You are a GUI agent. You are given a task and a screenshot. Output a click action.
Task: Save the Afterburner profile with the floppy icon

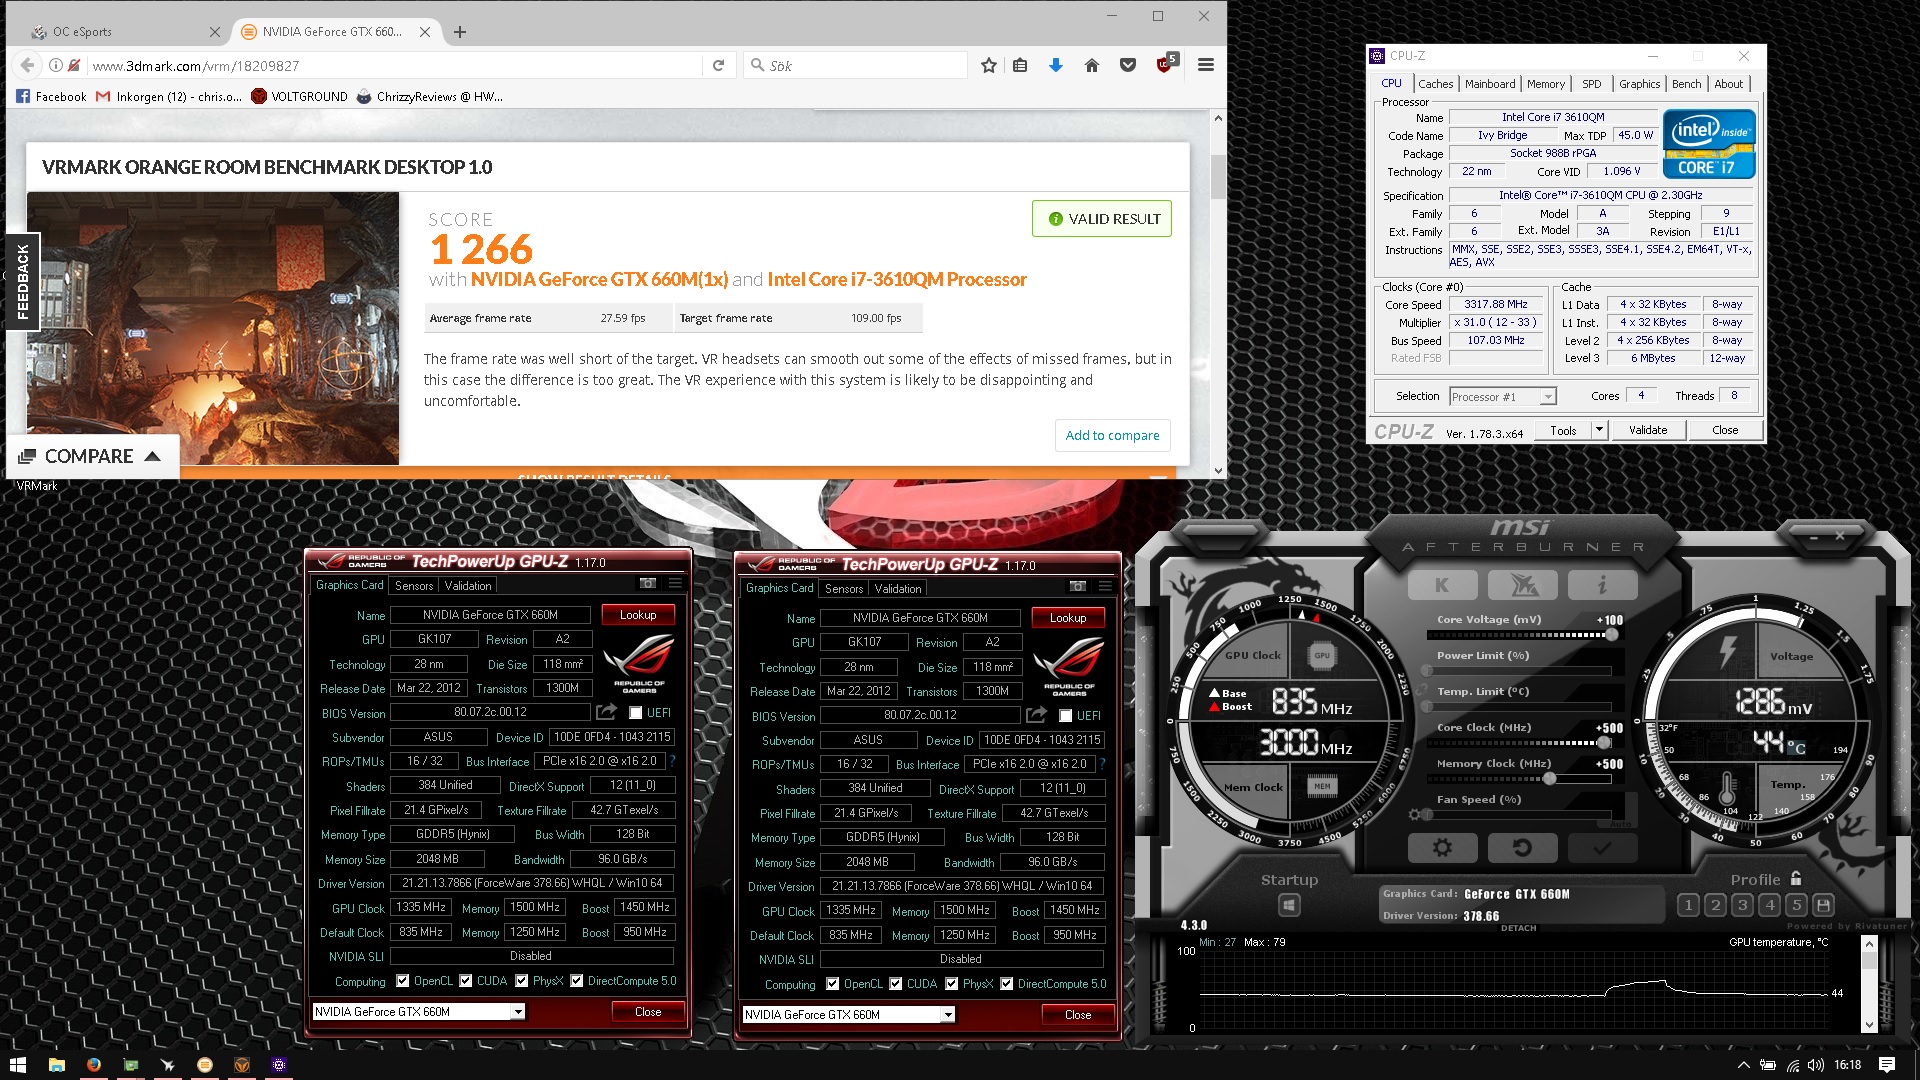pos(1823,905)
